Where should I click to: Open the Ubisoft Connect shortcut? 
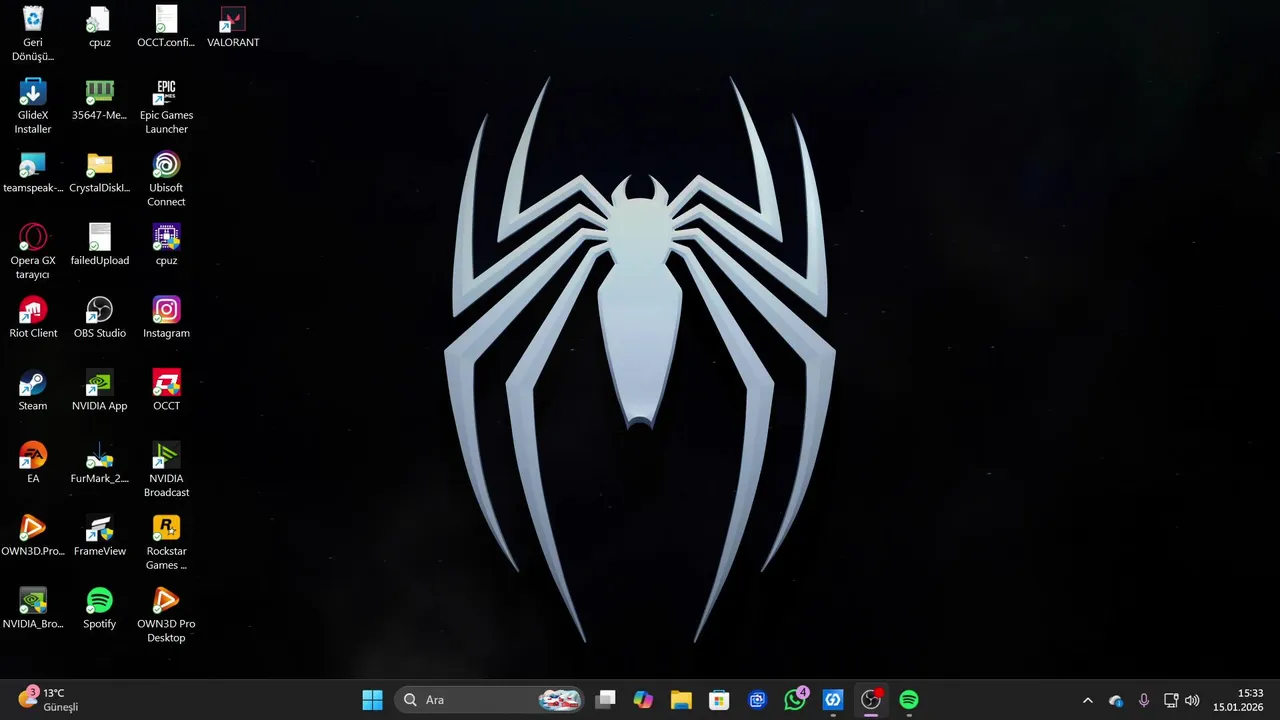pos(166,179)
